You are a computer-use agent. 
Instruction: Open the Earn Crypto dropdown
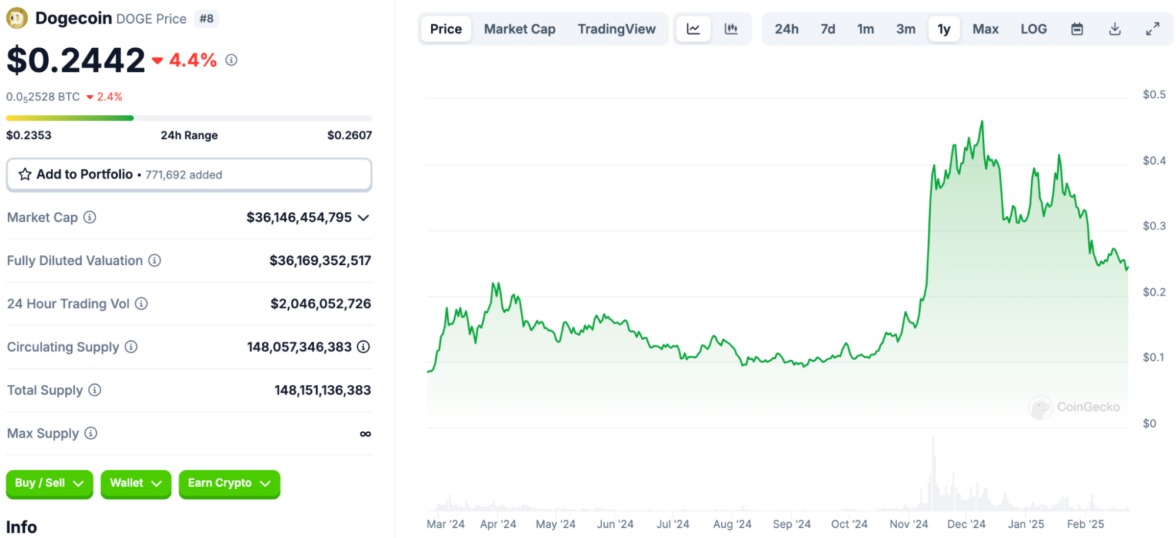tap(229, 484)
